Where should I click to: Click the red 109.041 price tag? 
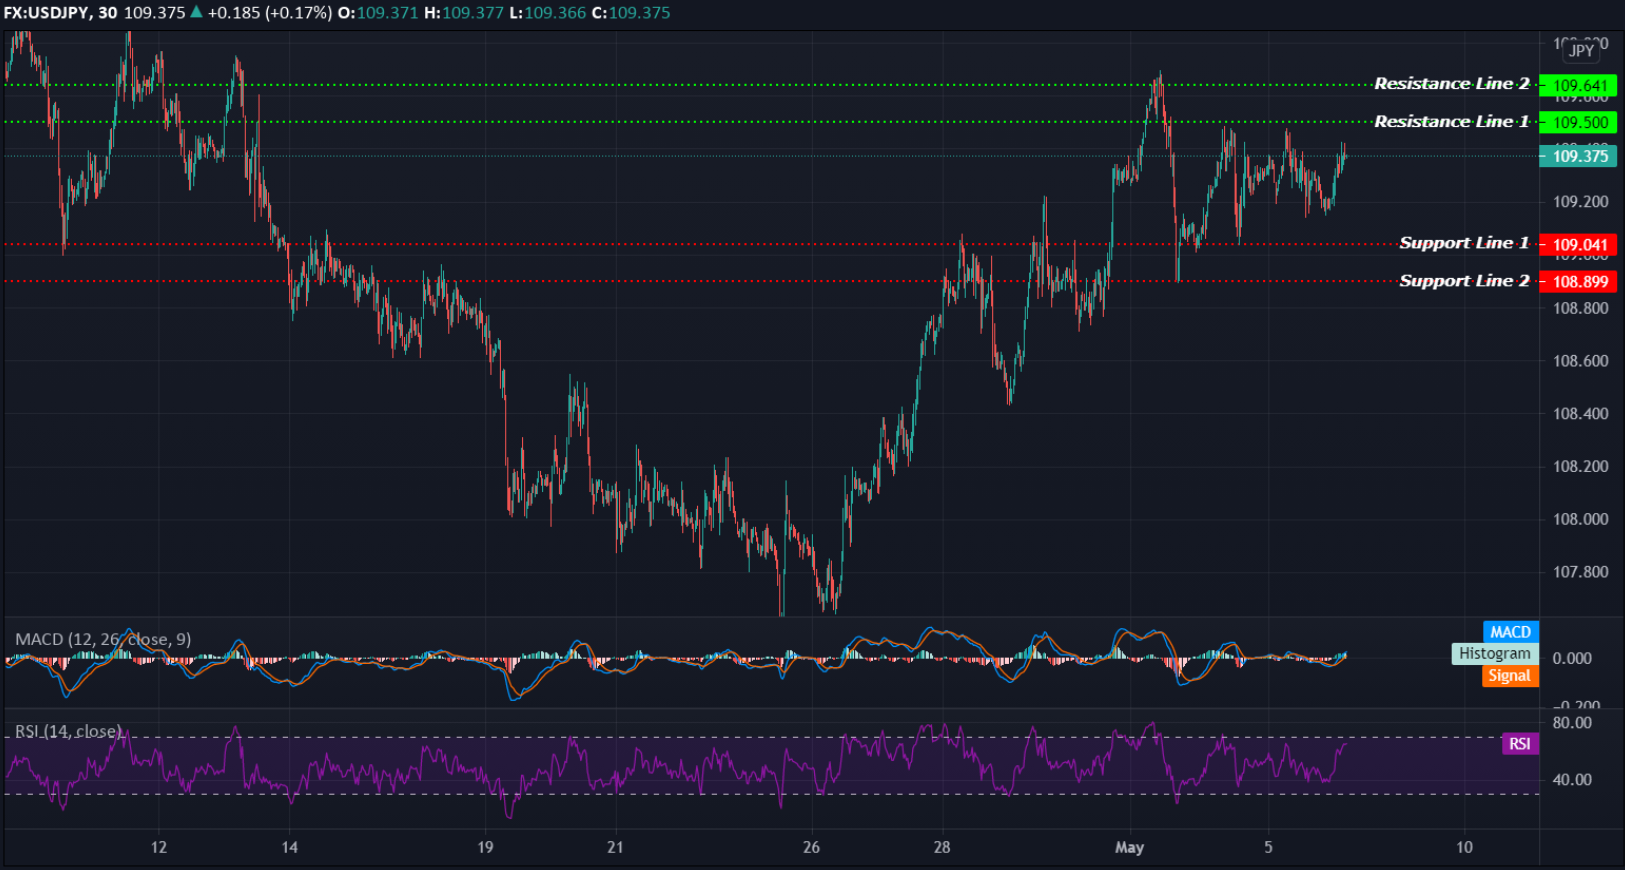(1578, 245)
